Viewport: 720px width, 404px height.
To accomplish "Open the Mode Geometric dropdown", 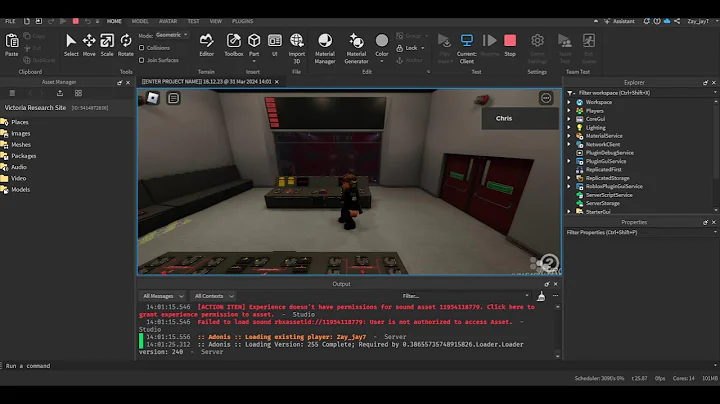I will pyautogui.click(x=172, y=35).
